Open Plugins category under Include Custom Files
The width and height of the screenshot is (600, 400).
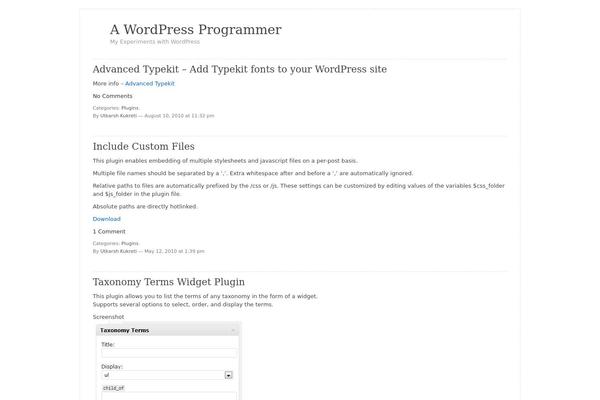[x=130, y=243]
